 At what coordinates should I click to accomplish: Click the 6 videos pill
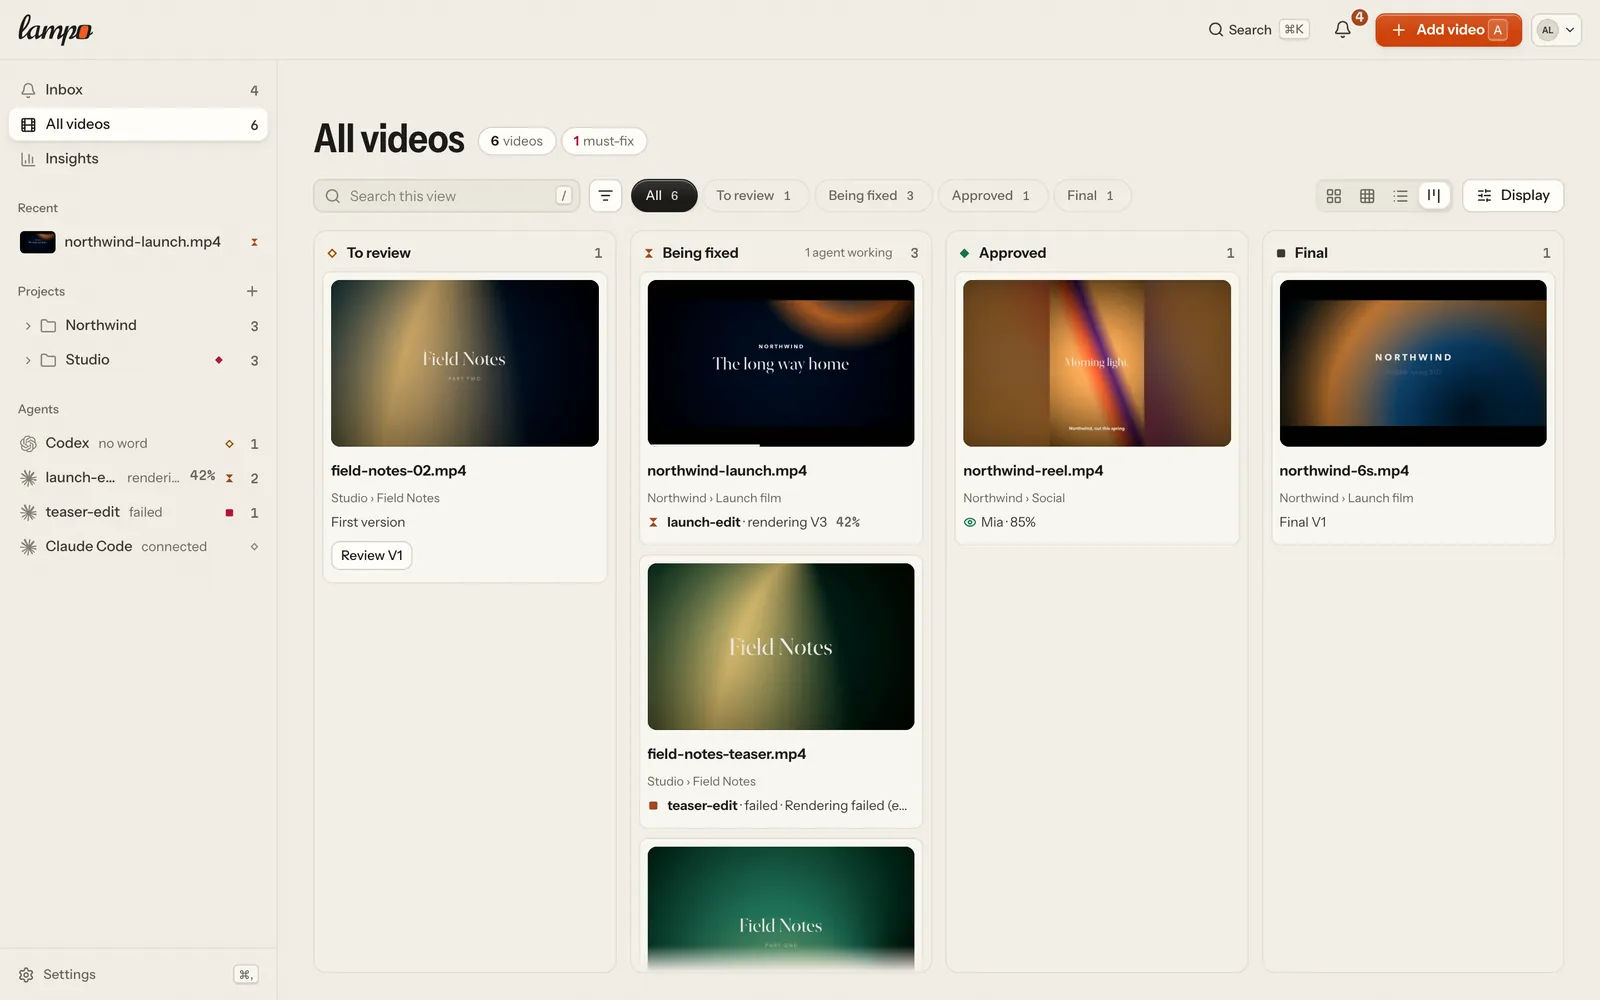(516, 141)
